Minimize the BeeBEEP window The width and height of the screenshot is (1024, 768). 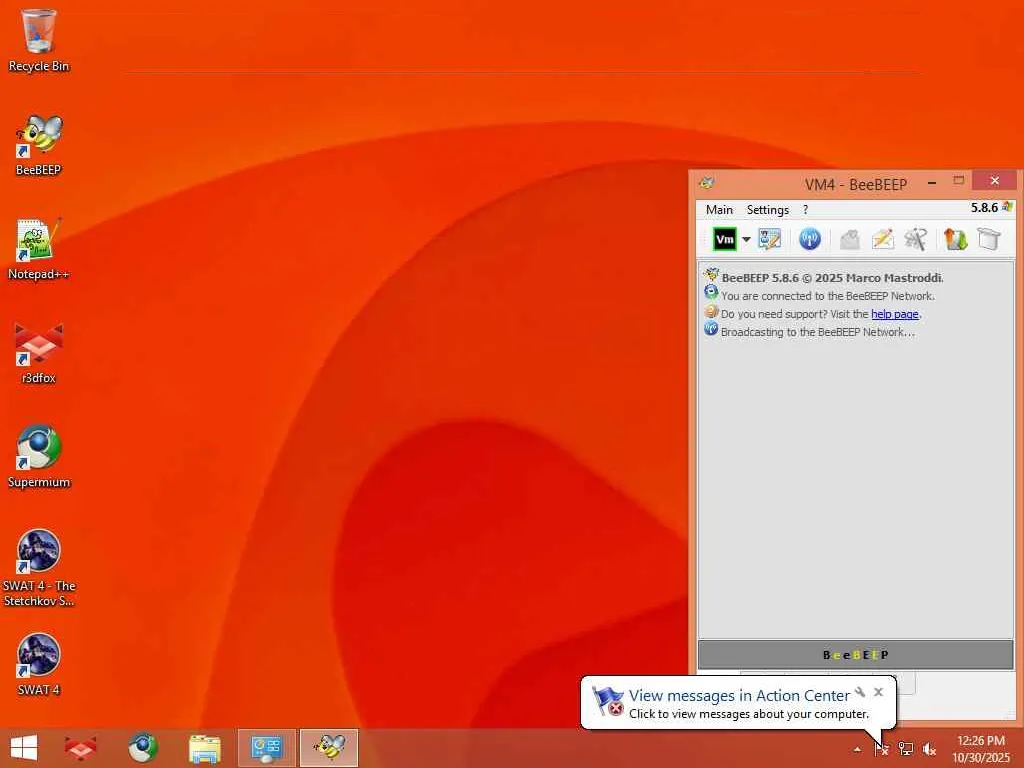tap(932, 182)
